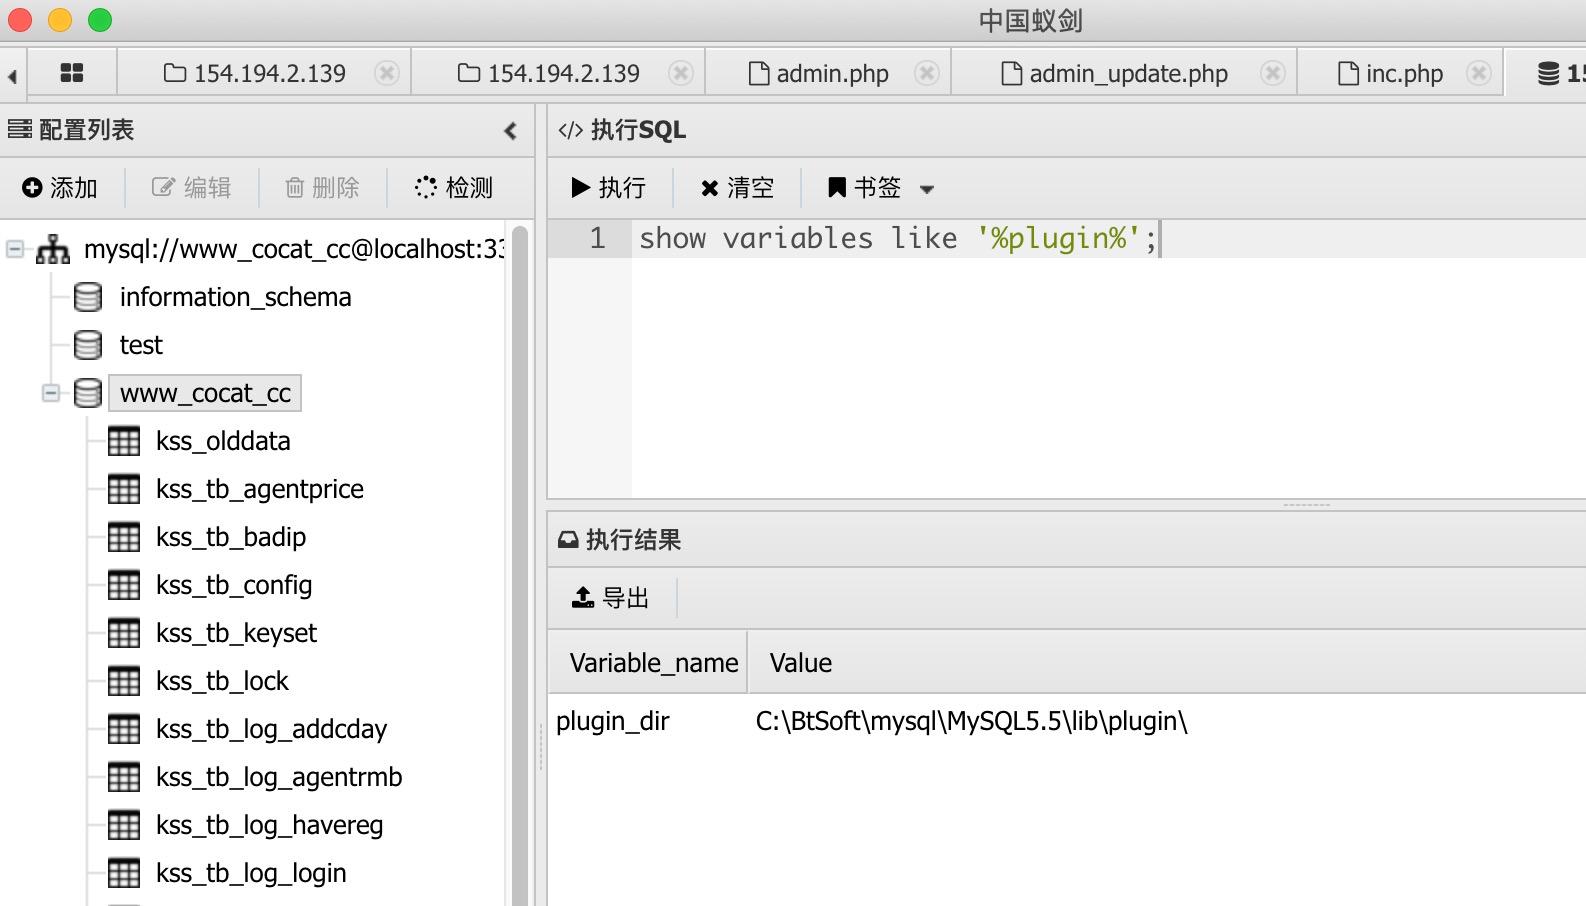Click the 删除 delete button

tap(323, 188)
